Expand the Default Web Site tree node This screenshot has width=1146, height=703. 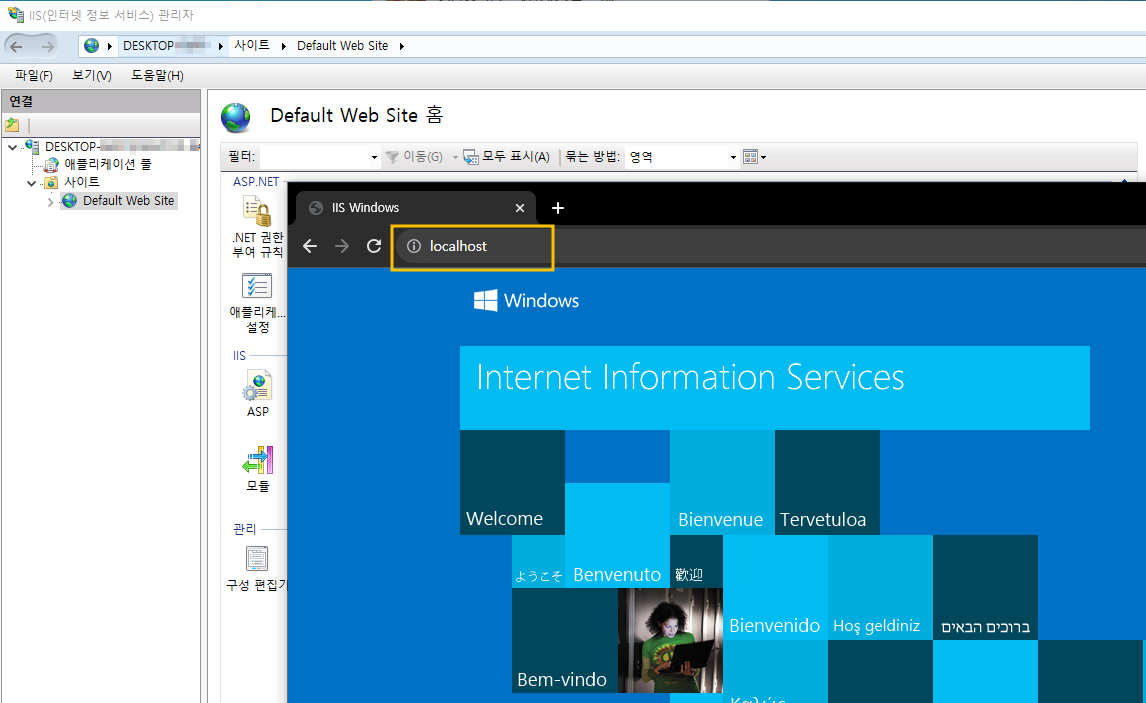pyautogui.click(x=50, y=202)
